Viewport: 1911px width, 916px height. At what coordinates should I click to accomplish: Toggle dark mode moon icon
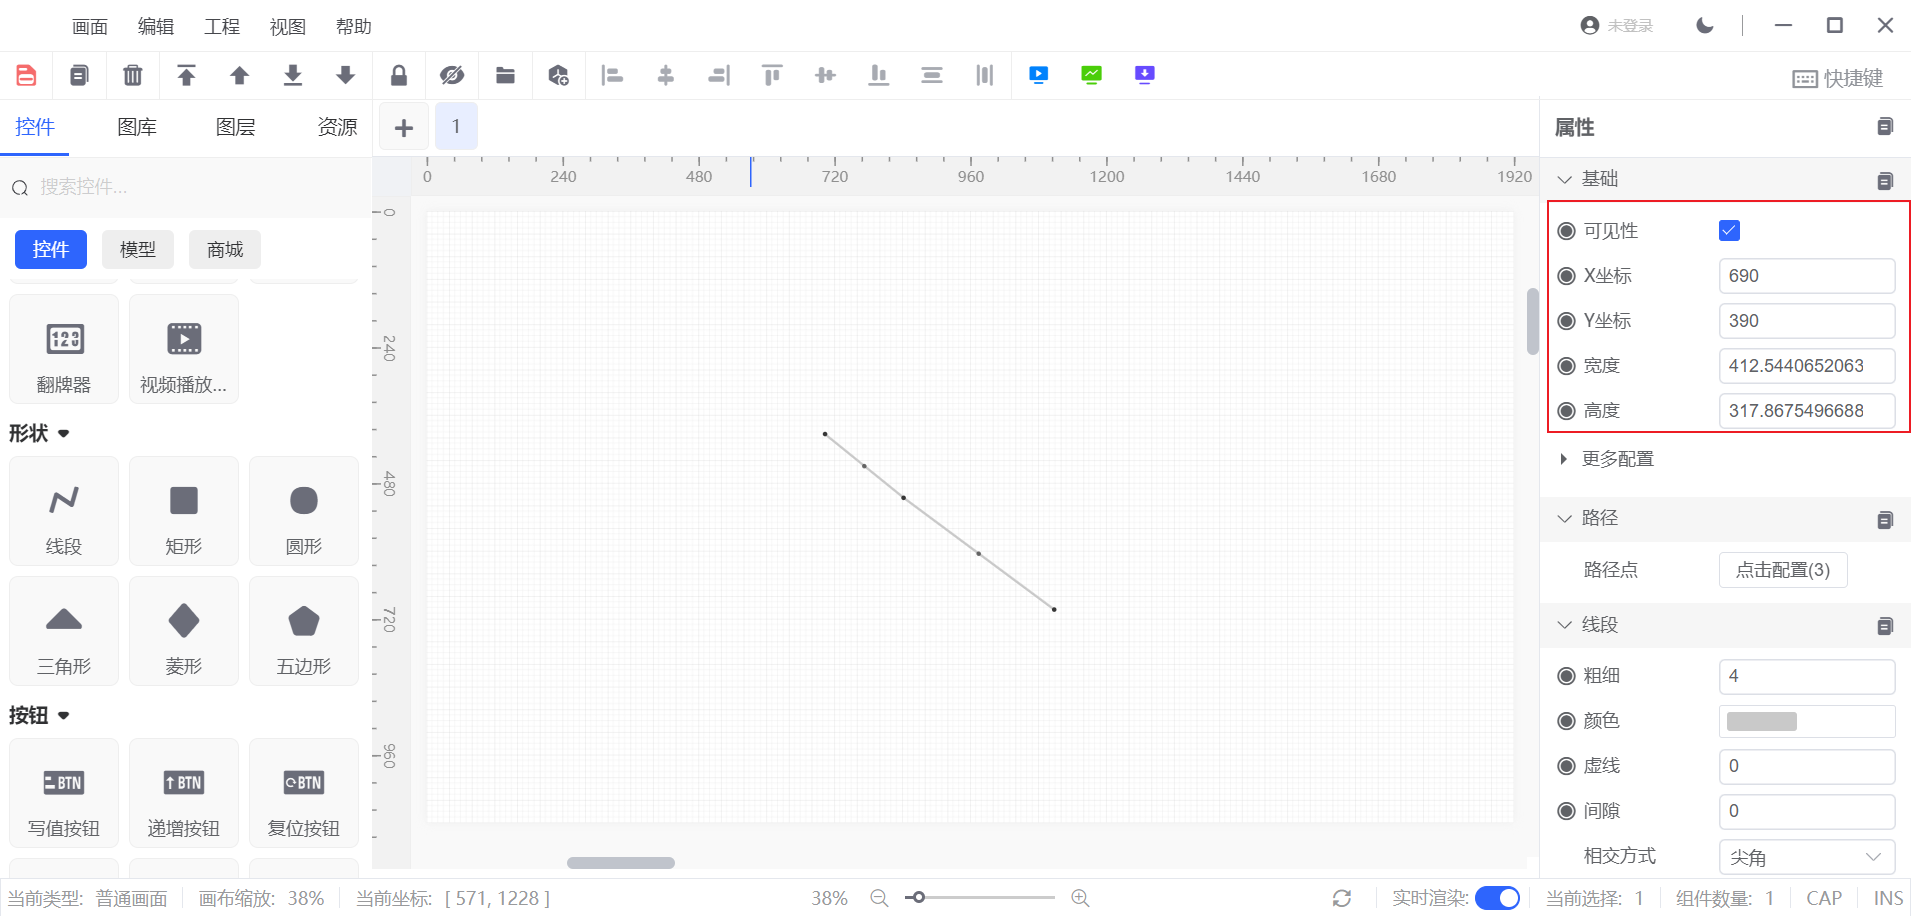tap(1705, 26)
